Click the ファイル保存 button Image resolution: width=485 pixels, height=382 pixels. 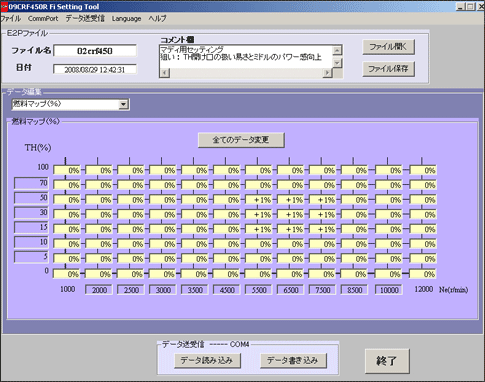coord(388,69)
